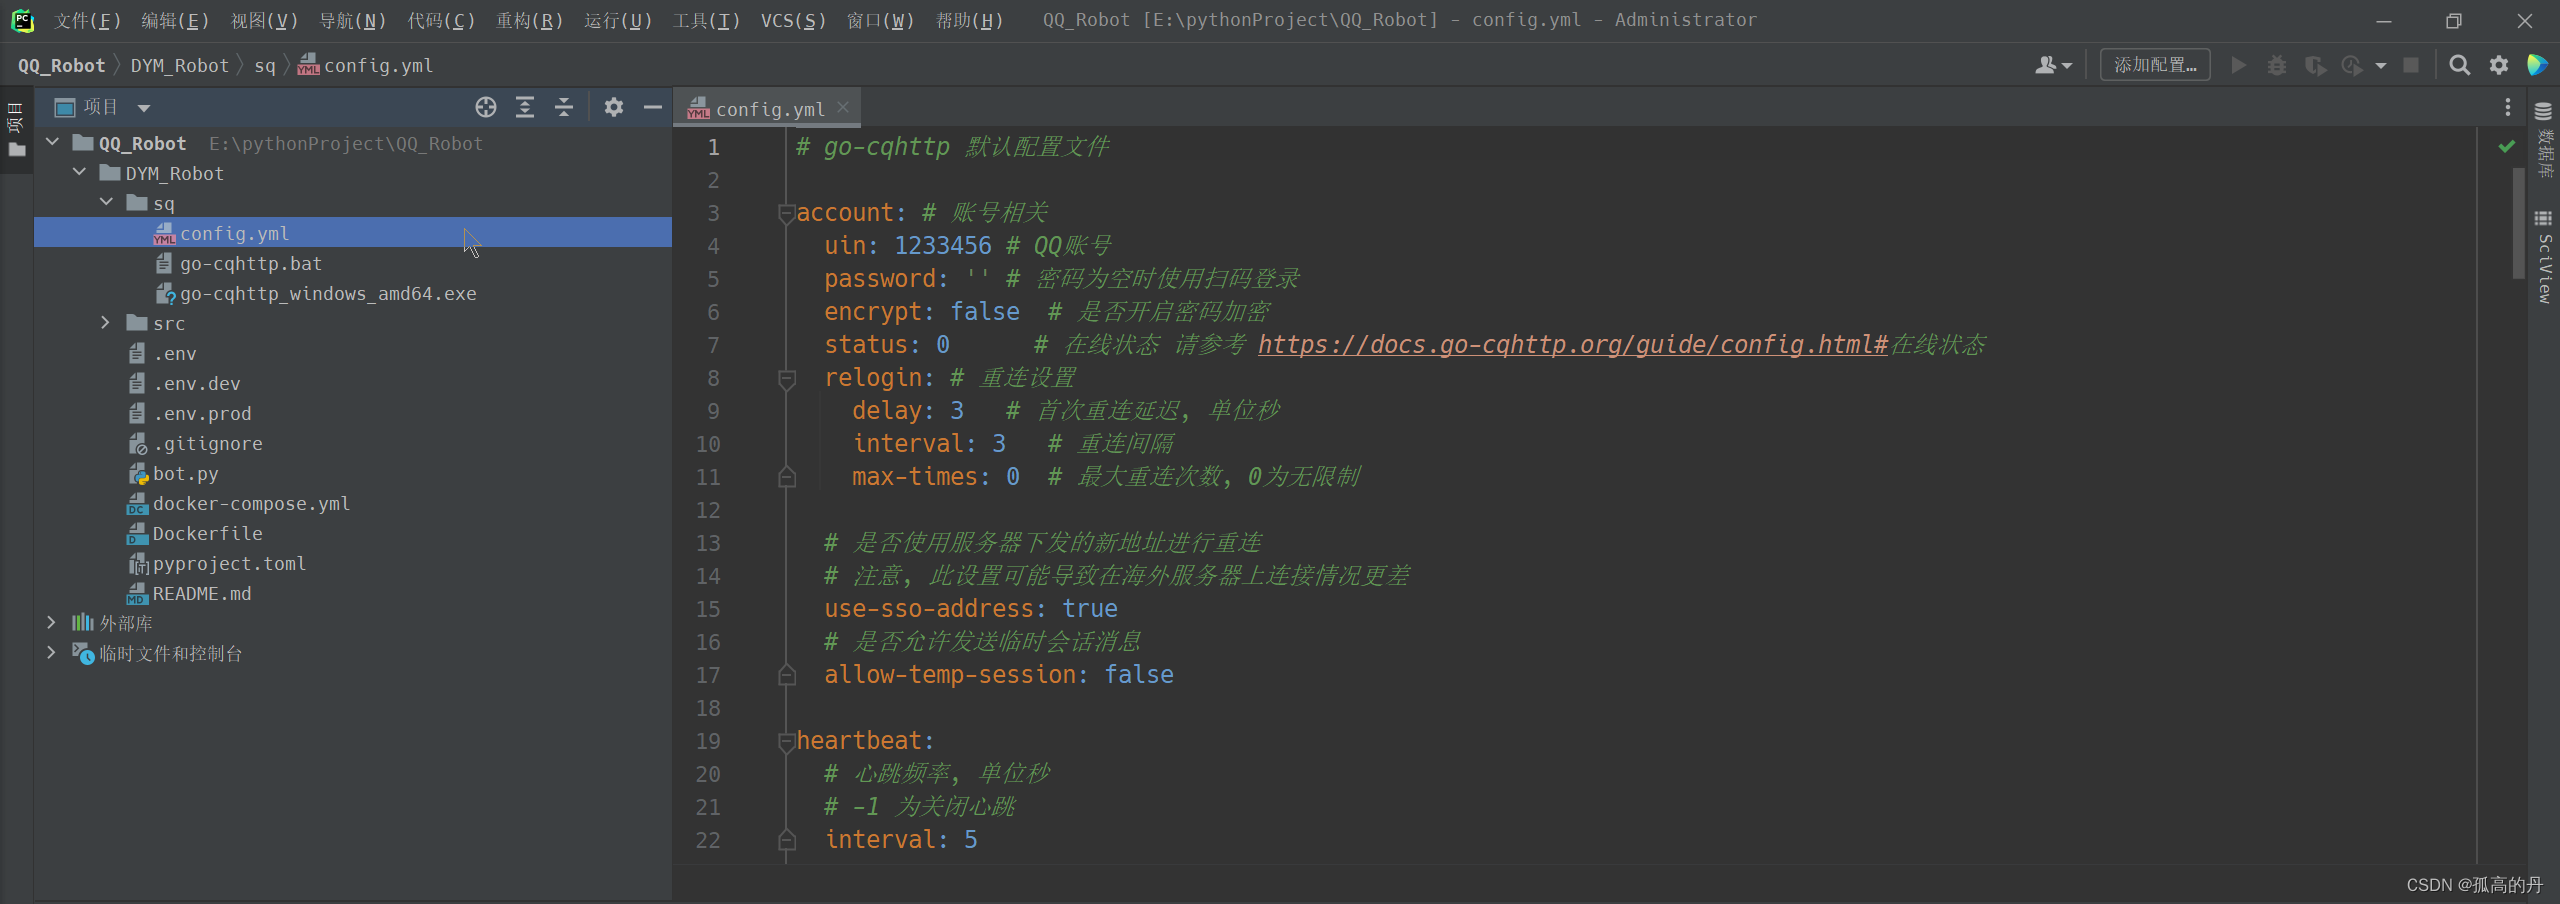Click the editor vertical scrollbar thumb
This screenshot has height=904, width=2560.
[x=2518, y=224]
